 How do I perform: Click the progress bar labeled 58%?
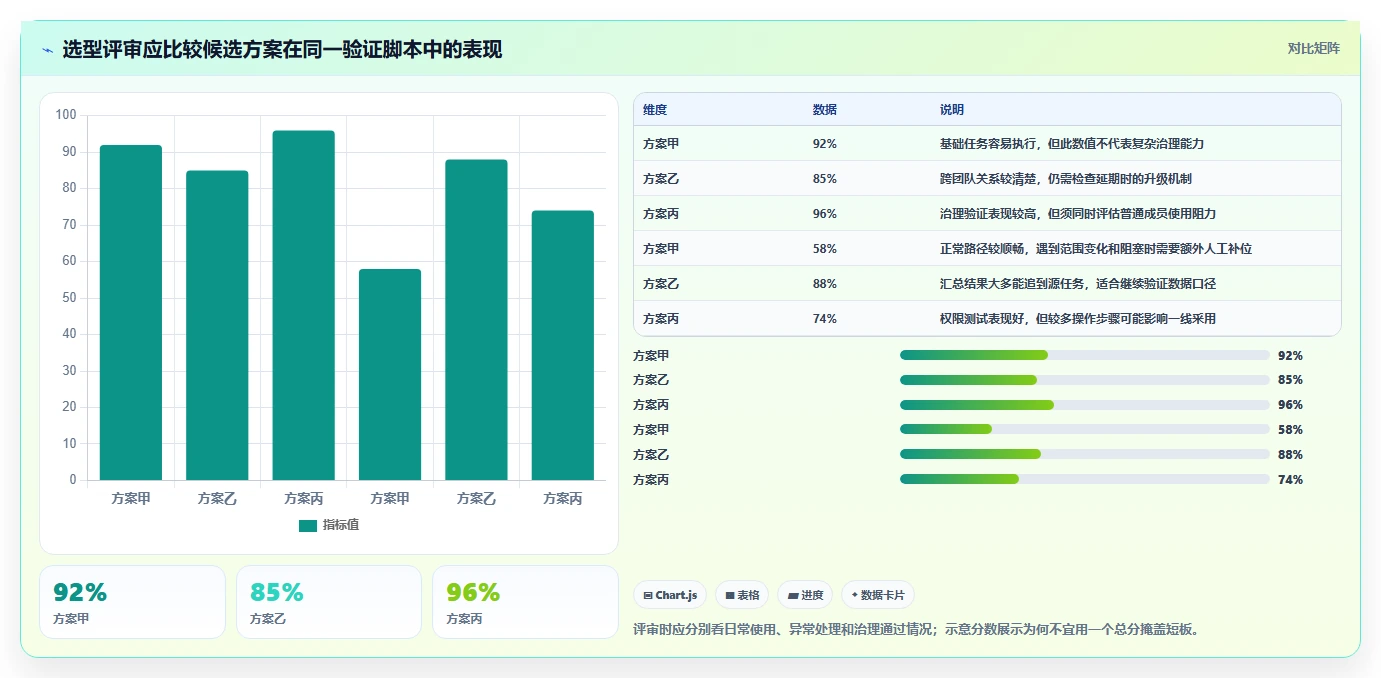coord(1085,430)
